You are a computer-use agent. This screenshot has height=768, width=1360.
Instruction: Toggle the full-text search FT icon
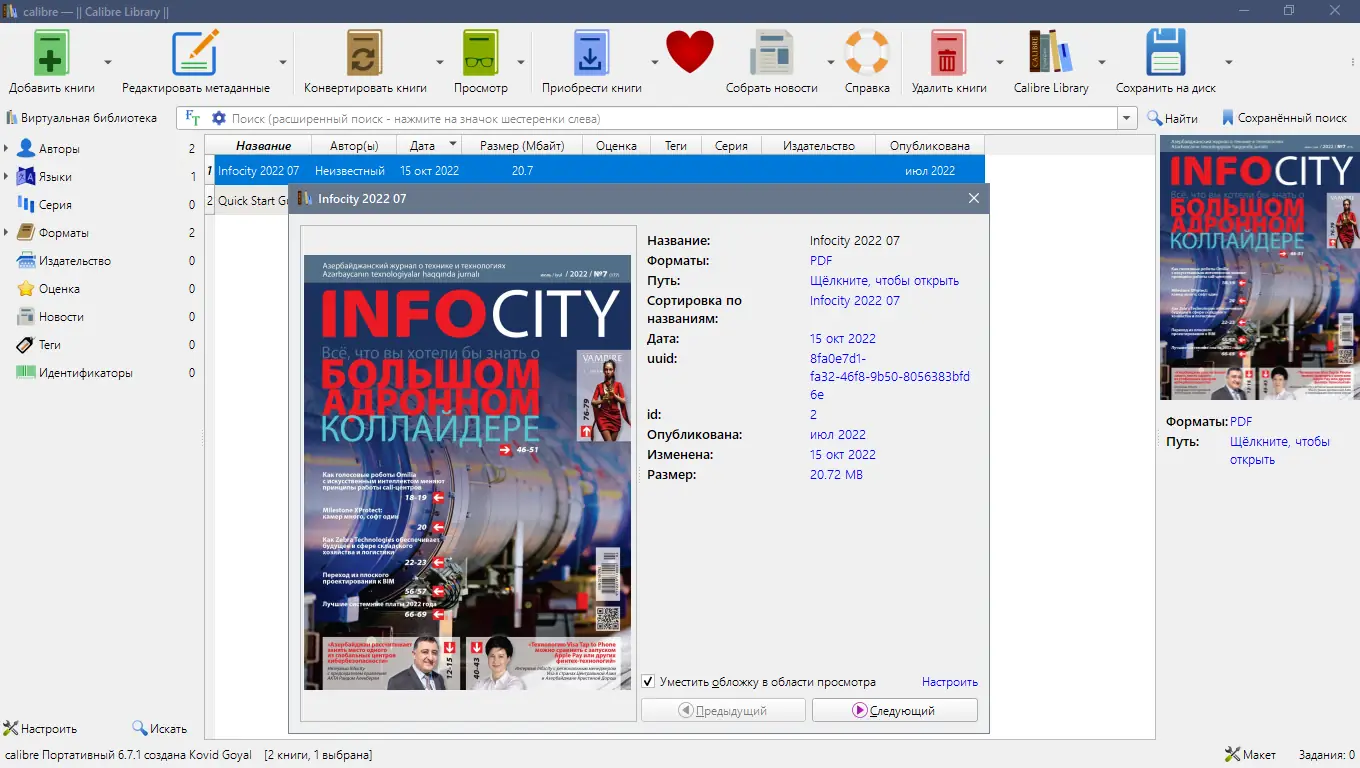click(x=193, y=118)
